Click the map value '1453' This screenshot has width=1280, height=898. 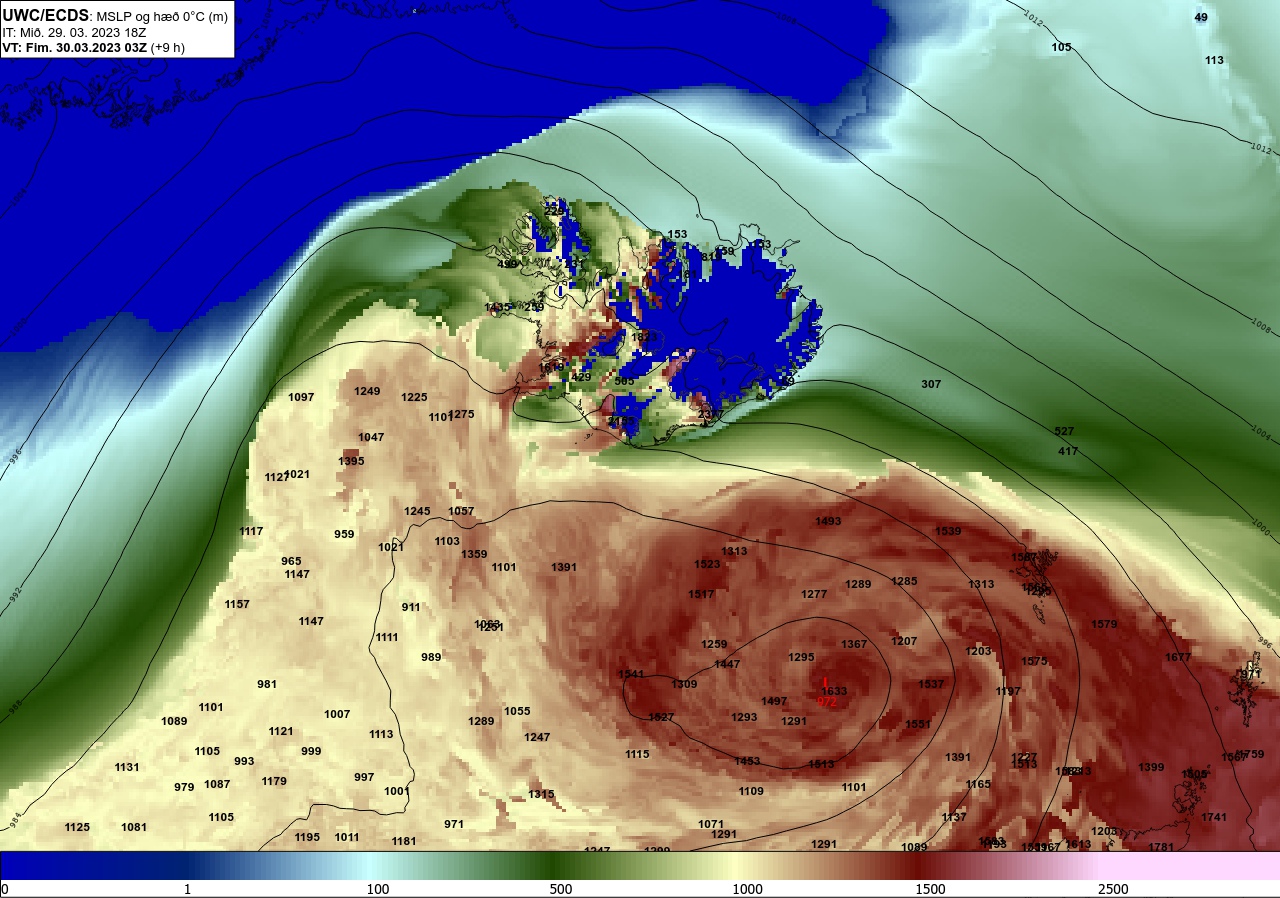(747, 761)
